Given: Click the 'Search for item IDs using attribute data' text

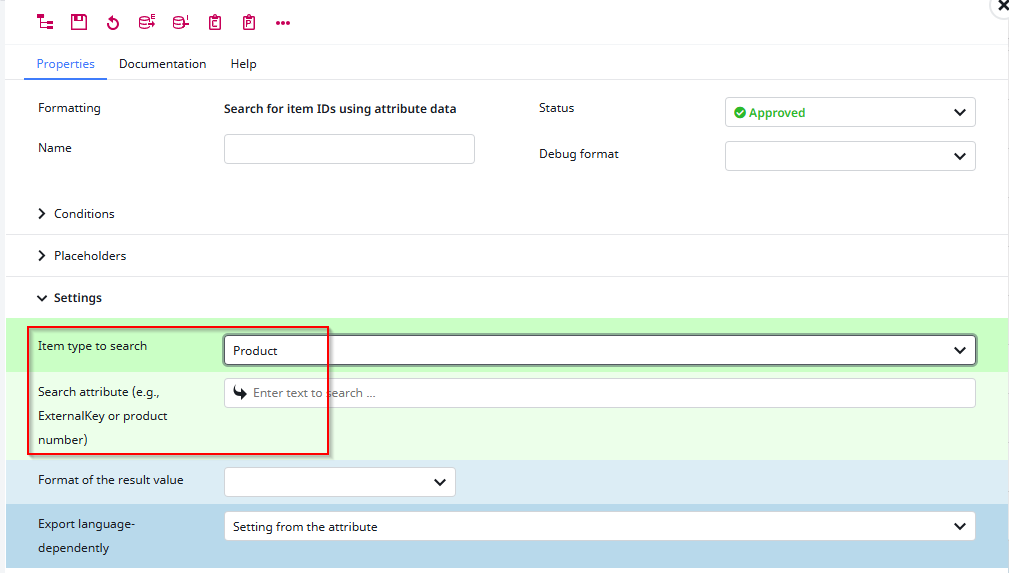Looking at the screenshot, I should (340, 109).
